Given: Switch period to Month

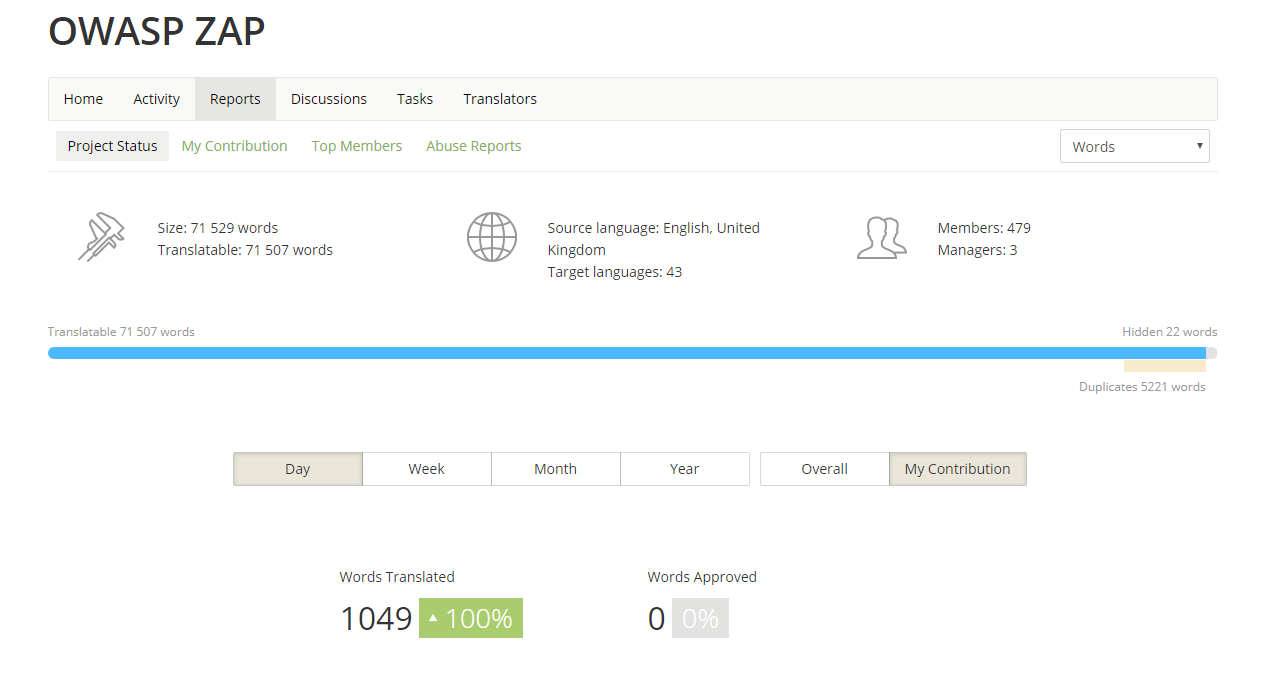Looking at the screenshot, I should click(556, 469).
